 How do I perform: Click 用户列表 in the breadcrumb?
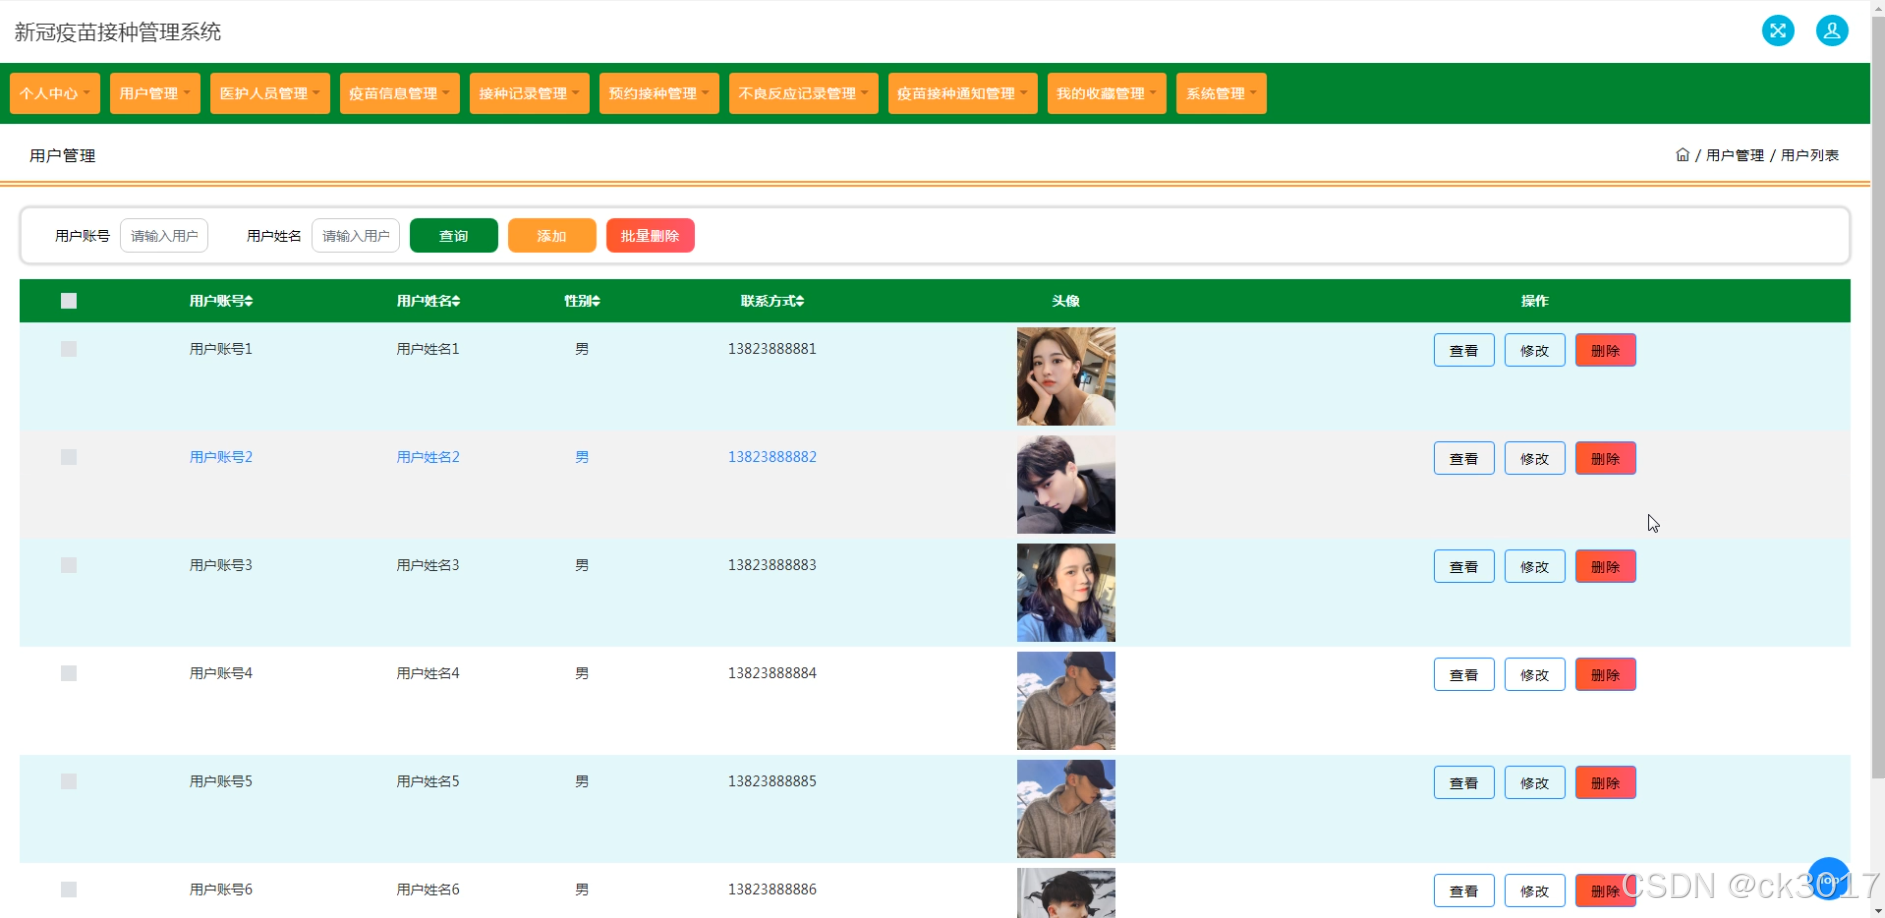[x=1810, y=155]
